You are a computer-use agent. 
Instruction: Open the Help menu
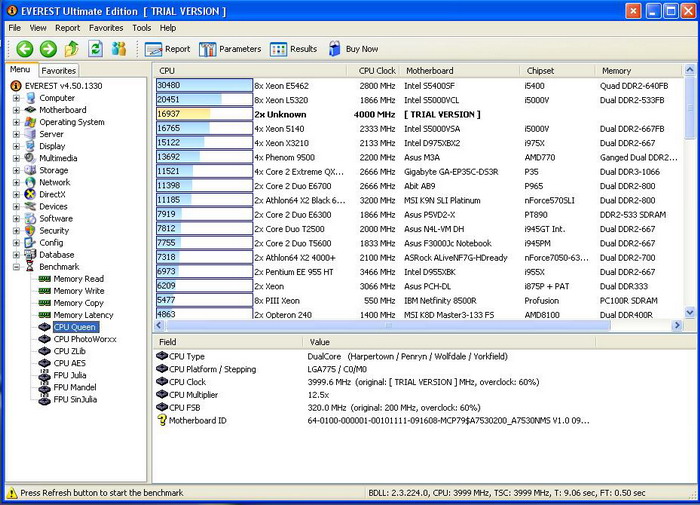[x=168, y=28]
